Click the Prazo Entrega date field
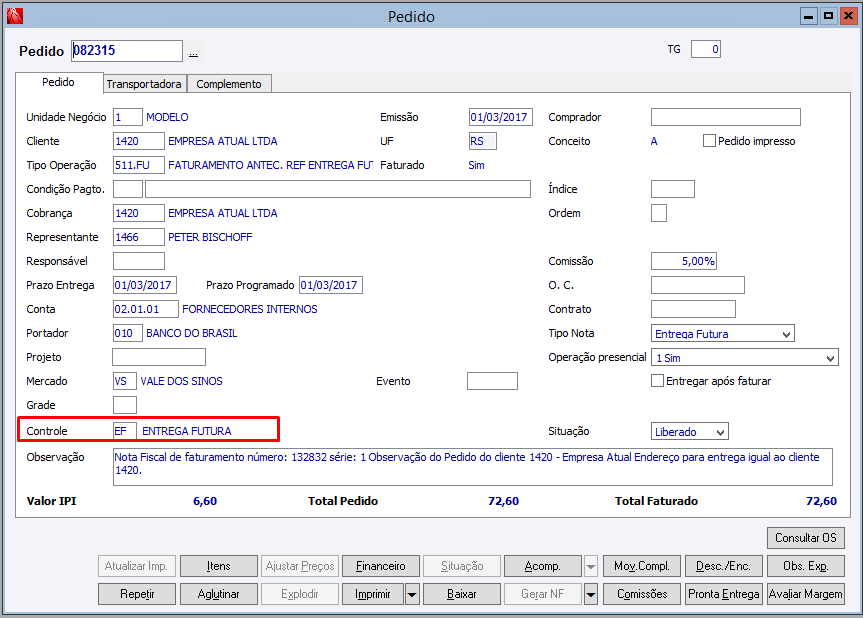Image resolution: width=863 pixels, height=618 pixels. (x=145, y=285)
